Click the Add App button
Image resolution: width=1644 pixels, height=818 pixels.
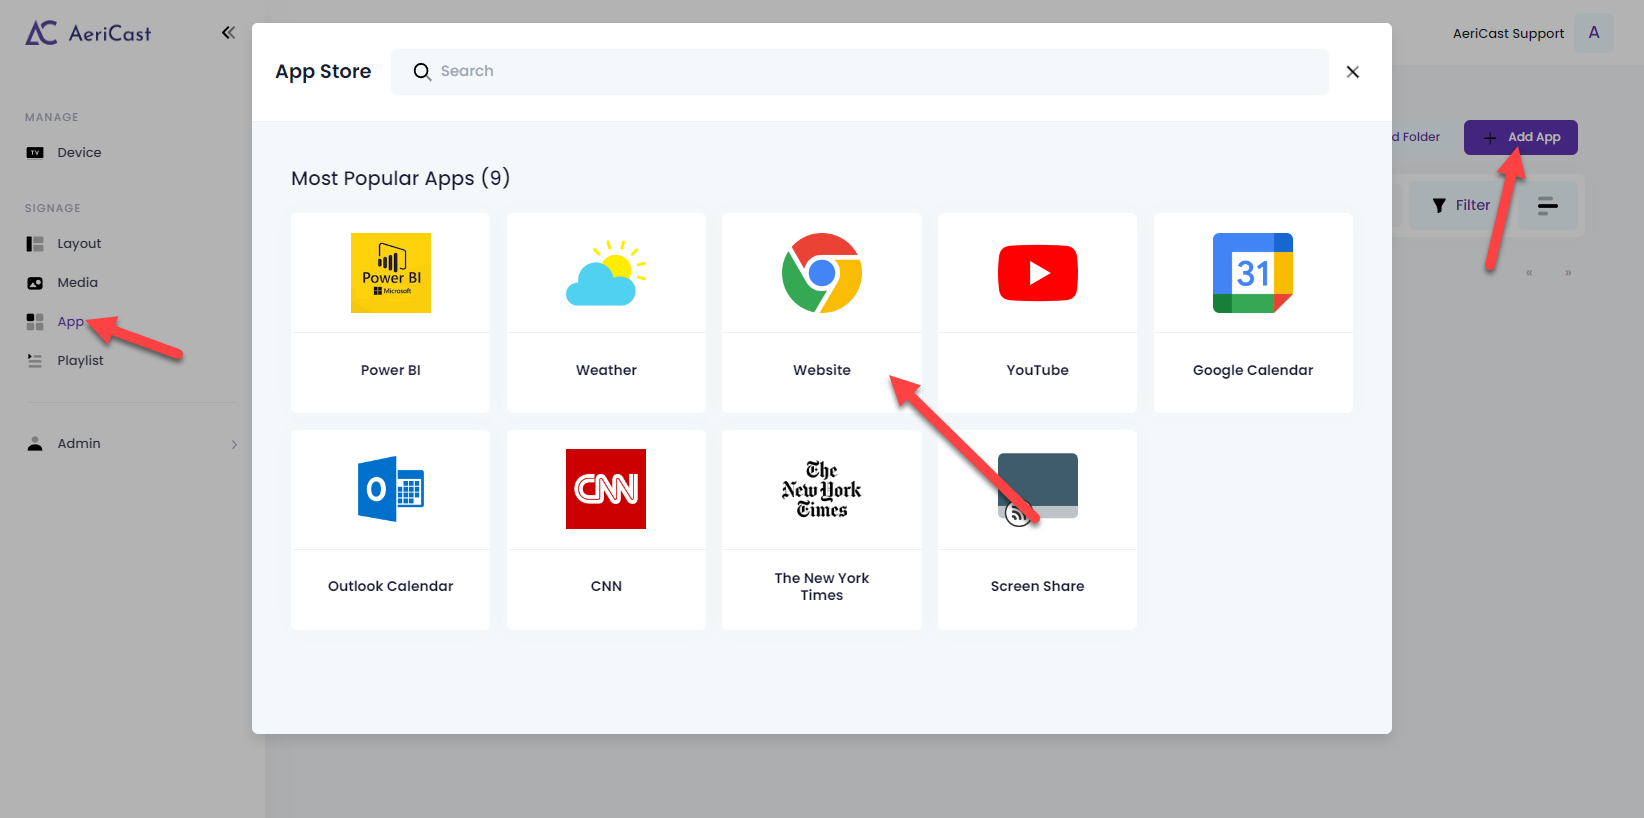pyautogui.click(x=1521, y=137)
